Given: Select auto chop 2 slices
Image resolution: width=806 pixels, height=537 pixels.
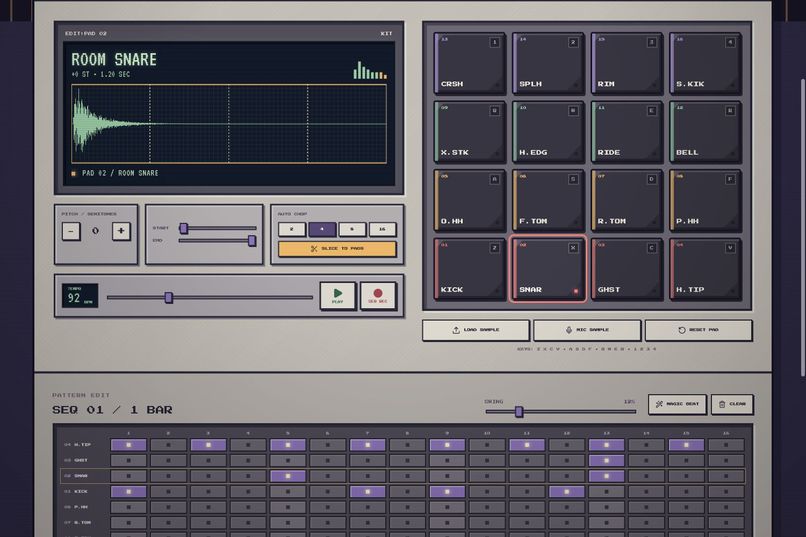Looking at the screenshot, I should [x=291, y=229].
